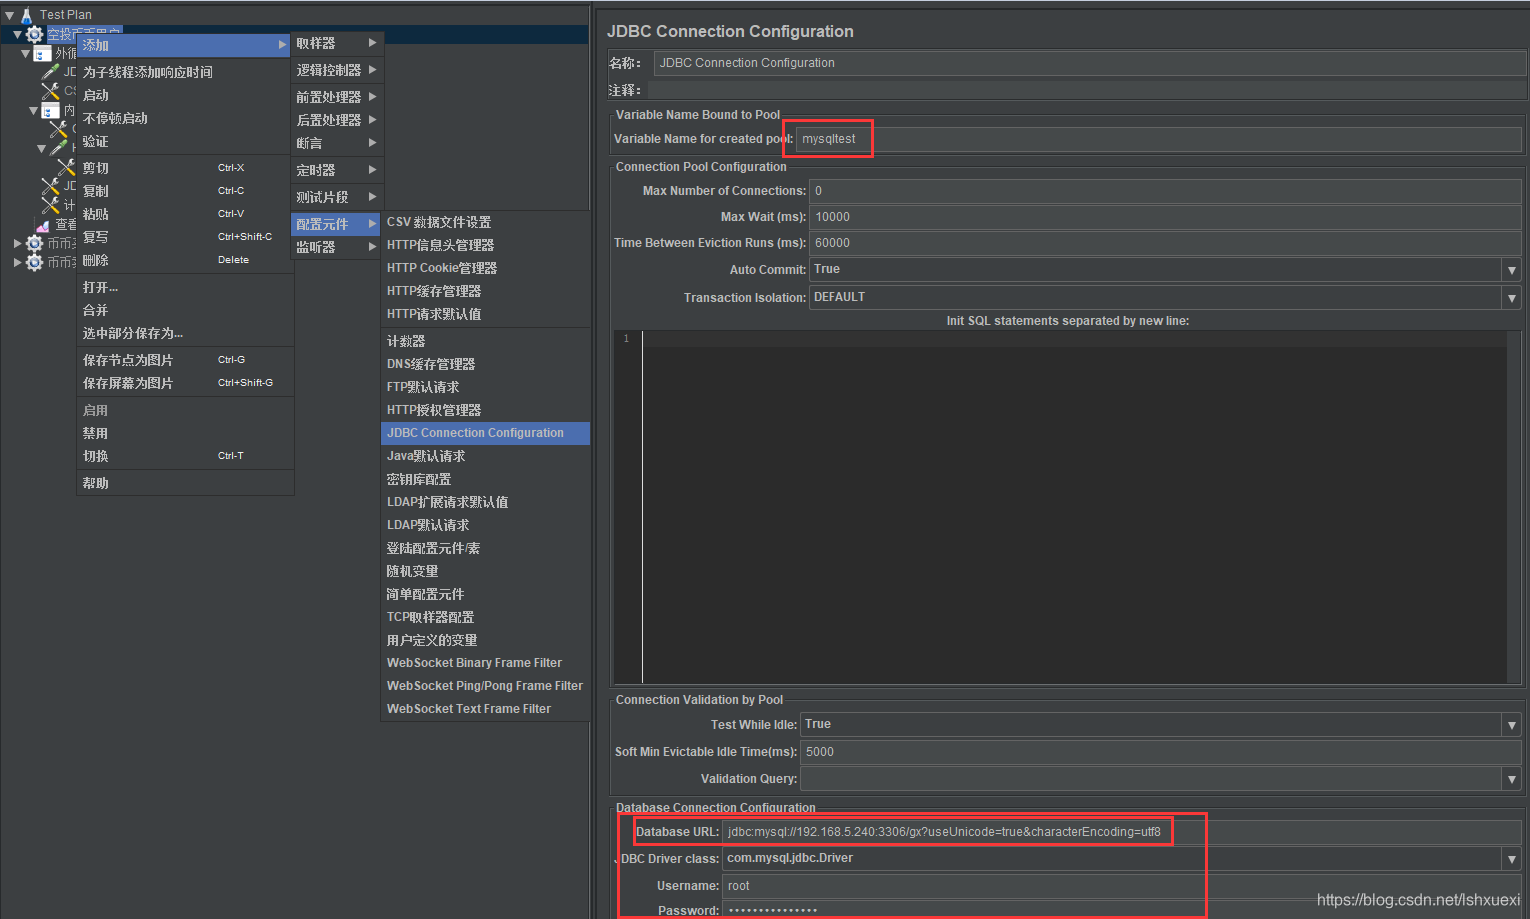Click the 计 counter wrench icon

tap(50, 205)
